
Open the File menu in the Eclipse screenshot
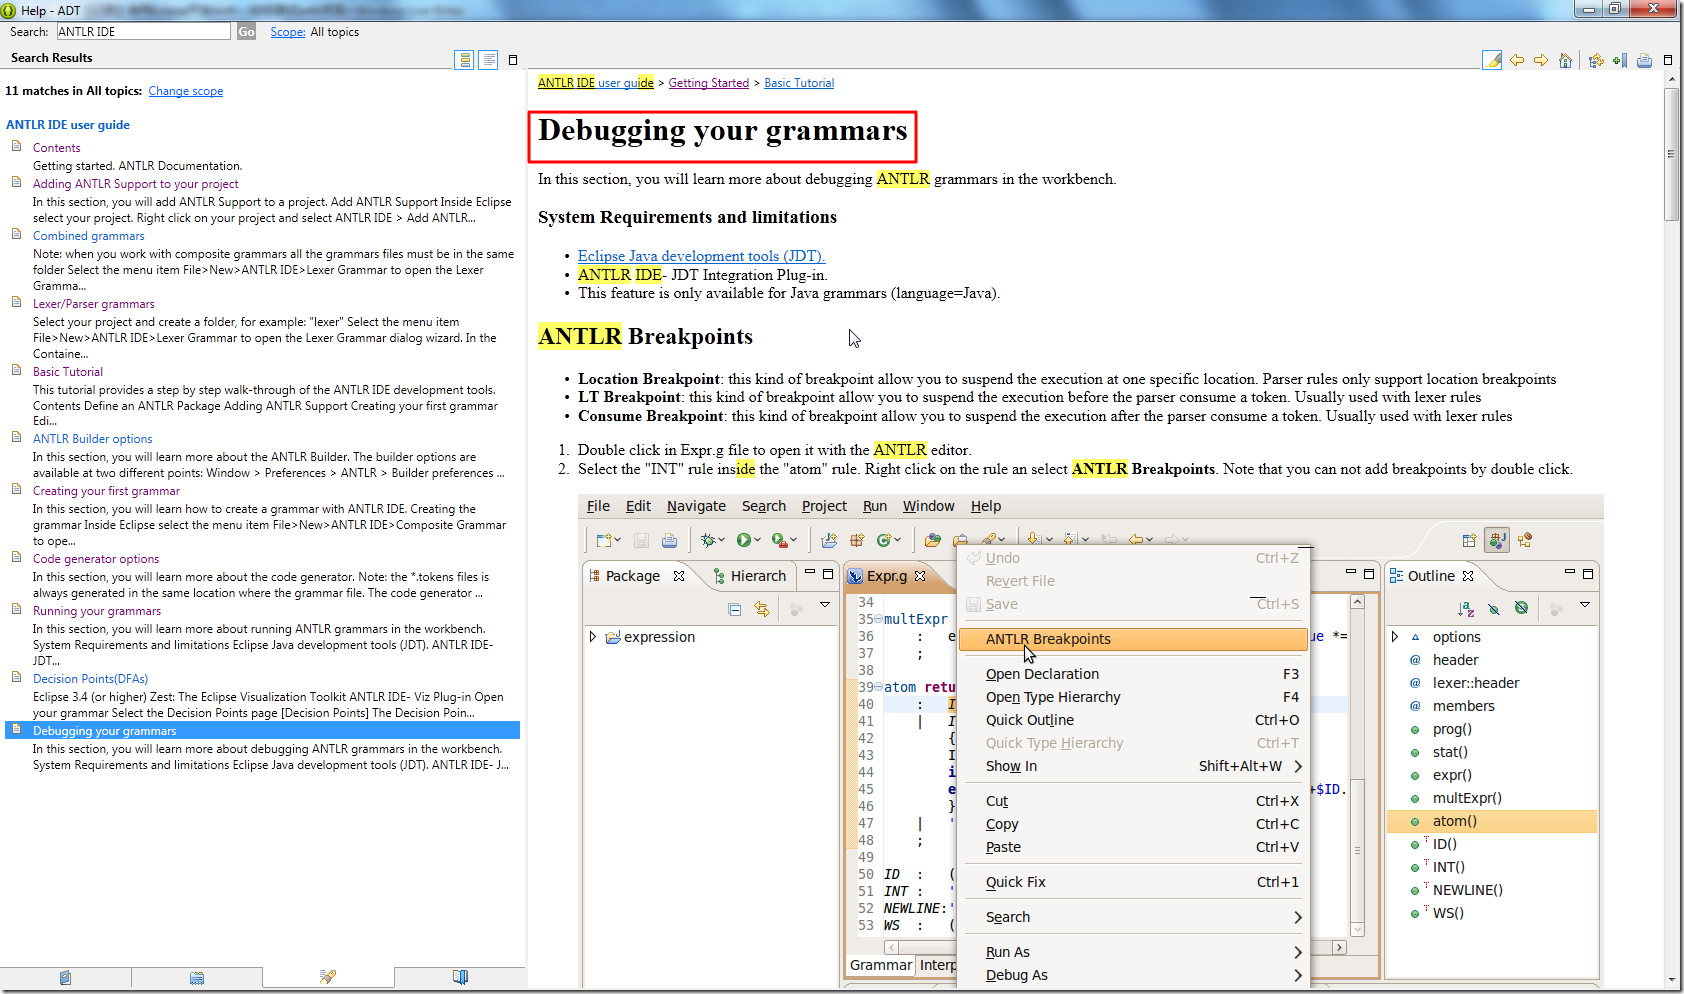598,506
